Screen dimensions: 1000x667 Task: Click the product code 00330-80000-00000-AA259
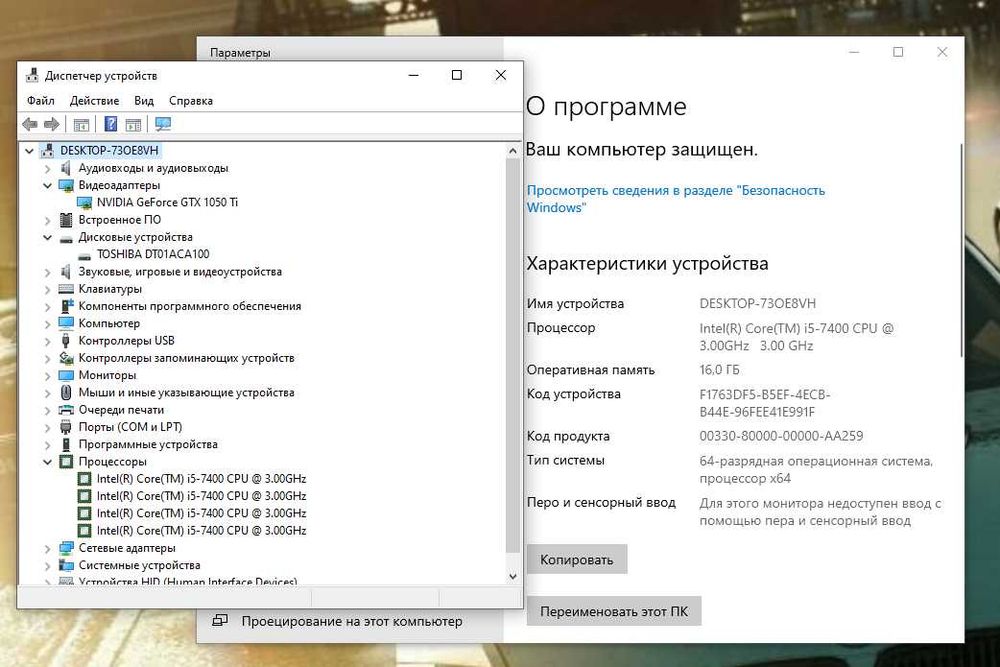pos(781,436)
